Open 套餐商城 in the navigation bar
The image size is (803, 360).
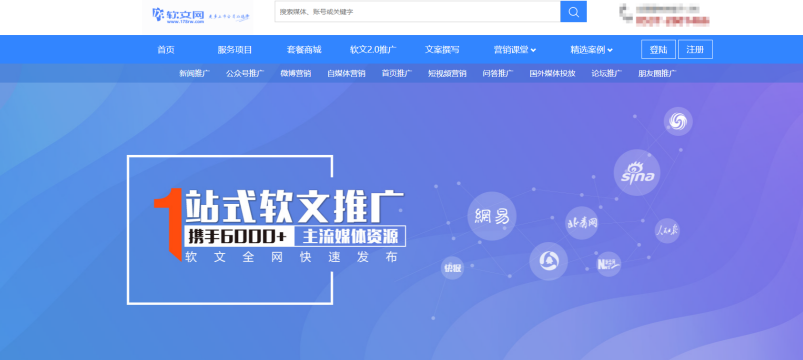point(304,50)
